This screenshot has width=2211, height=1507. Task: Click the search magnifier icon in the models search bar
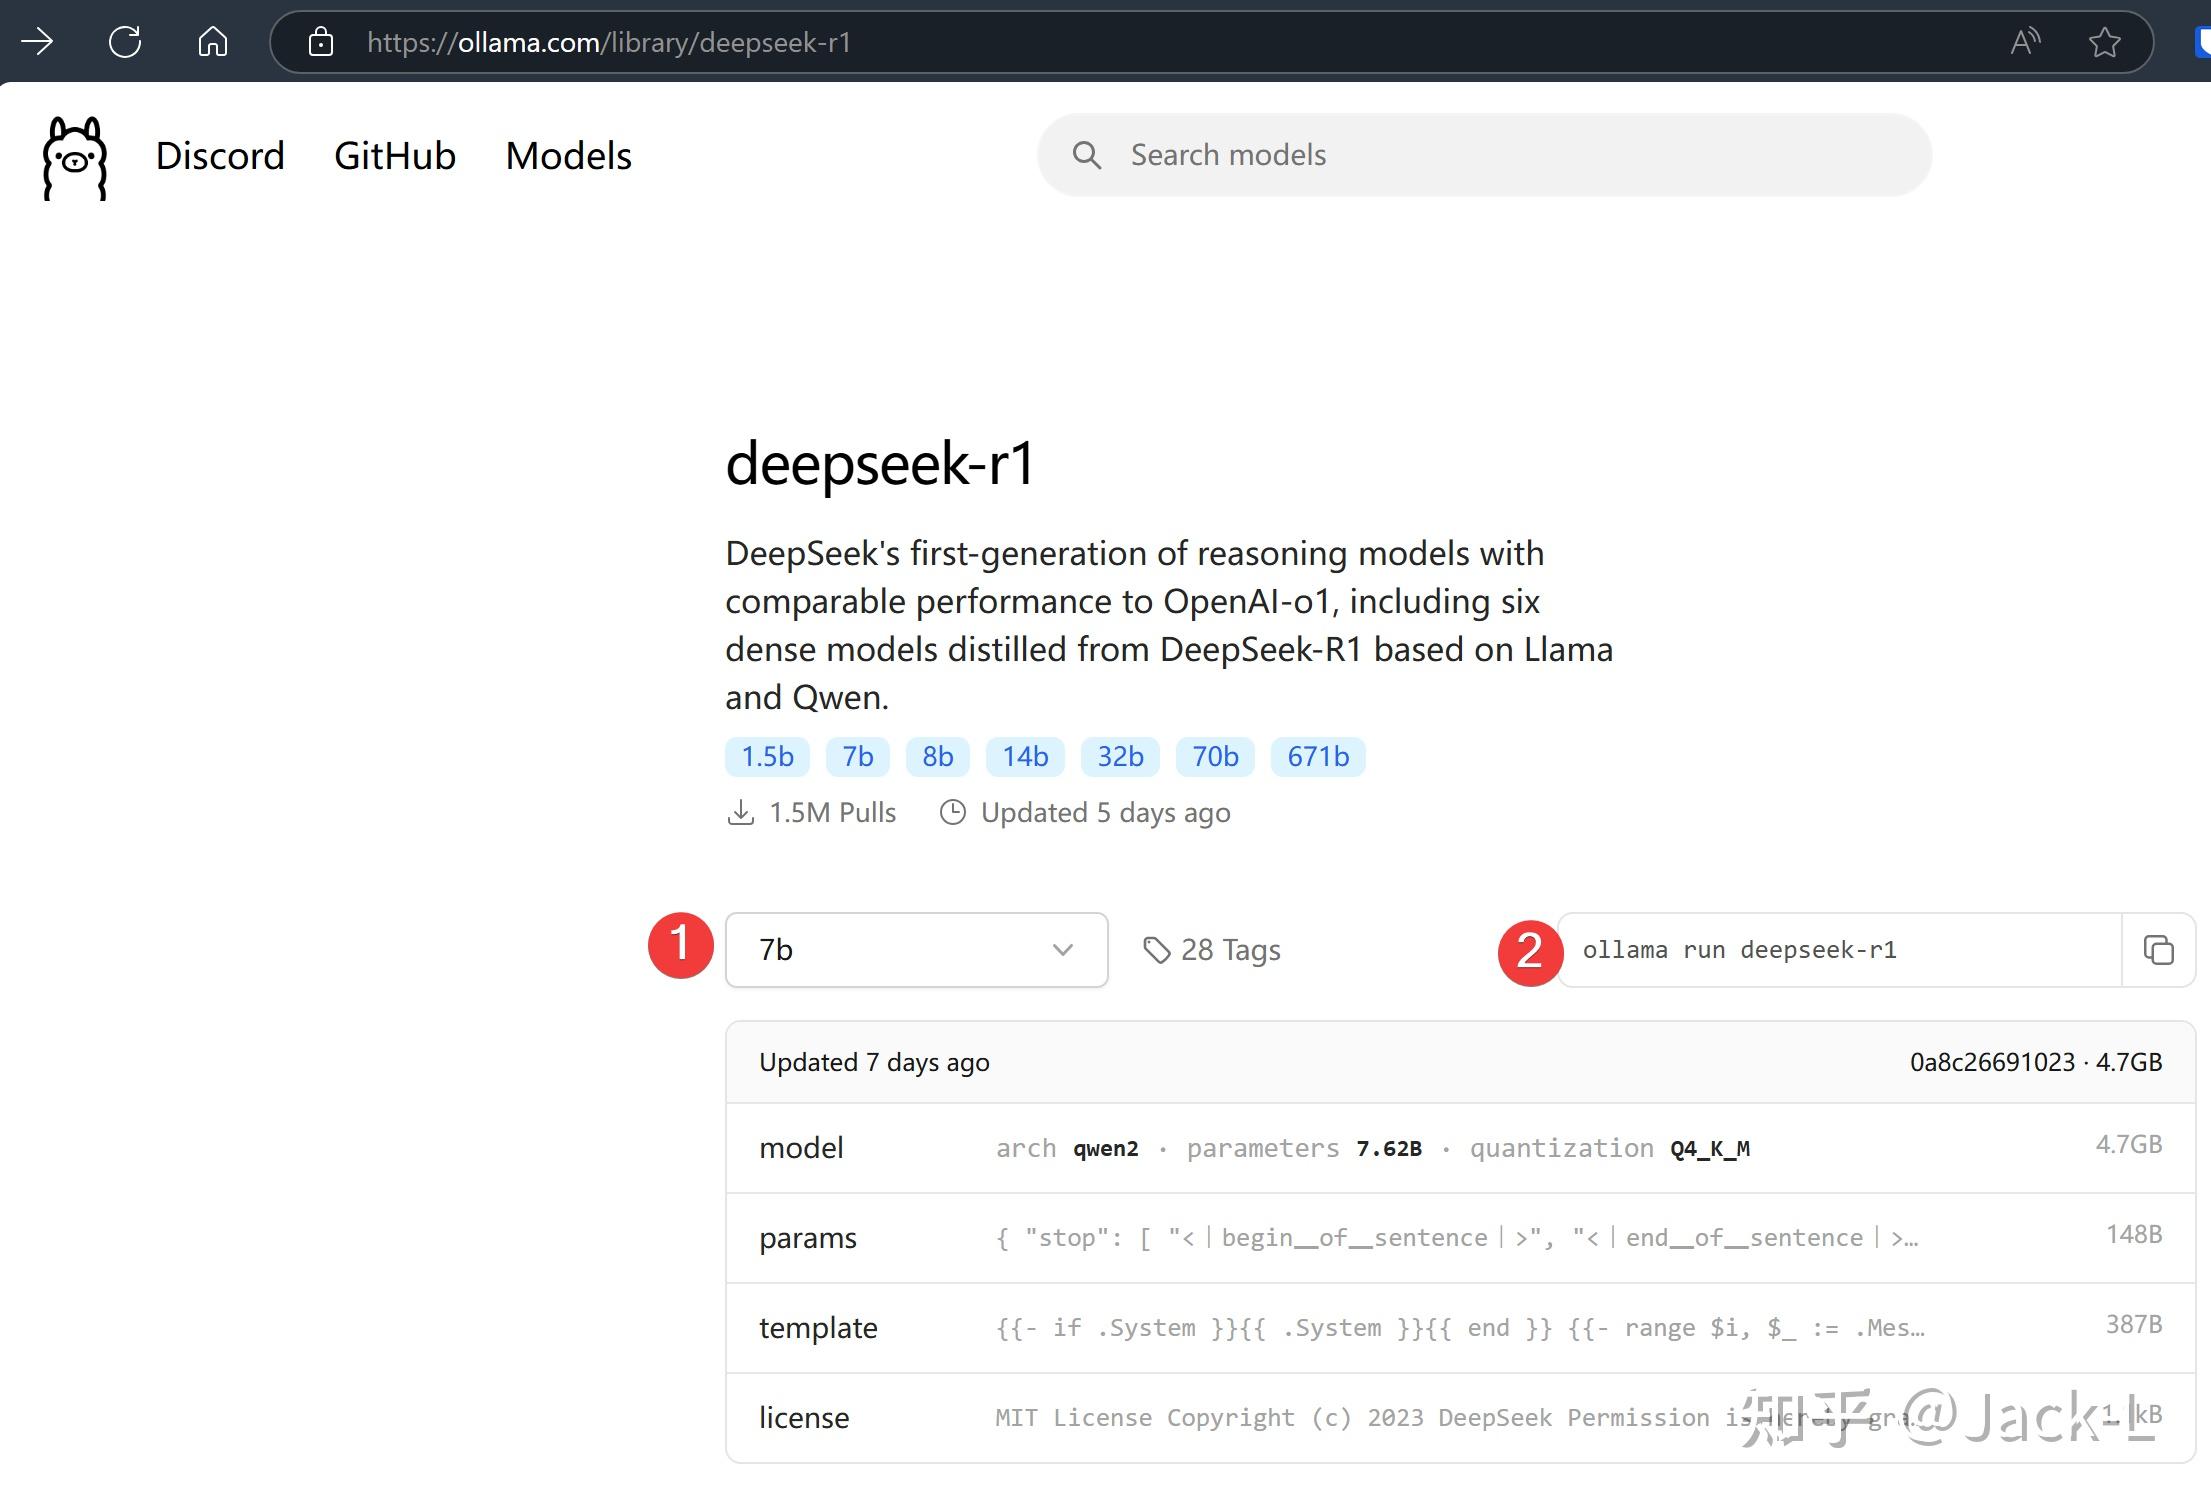[x=1087, y=155]
